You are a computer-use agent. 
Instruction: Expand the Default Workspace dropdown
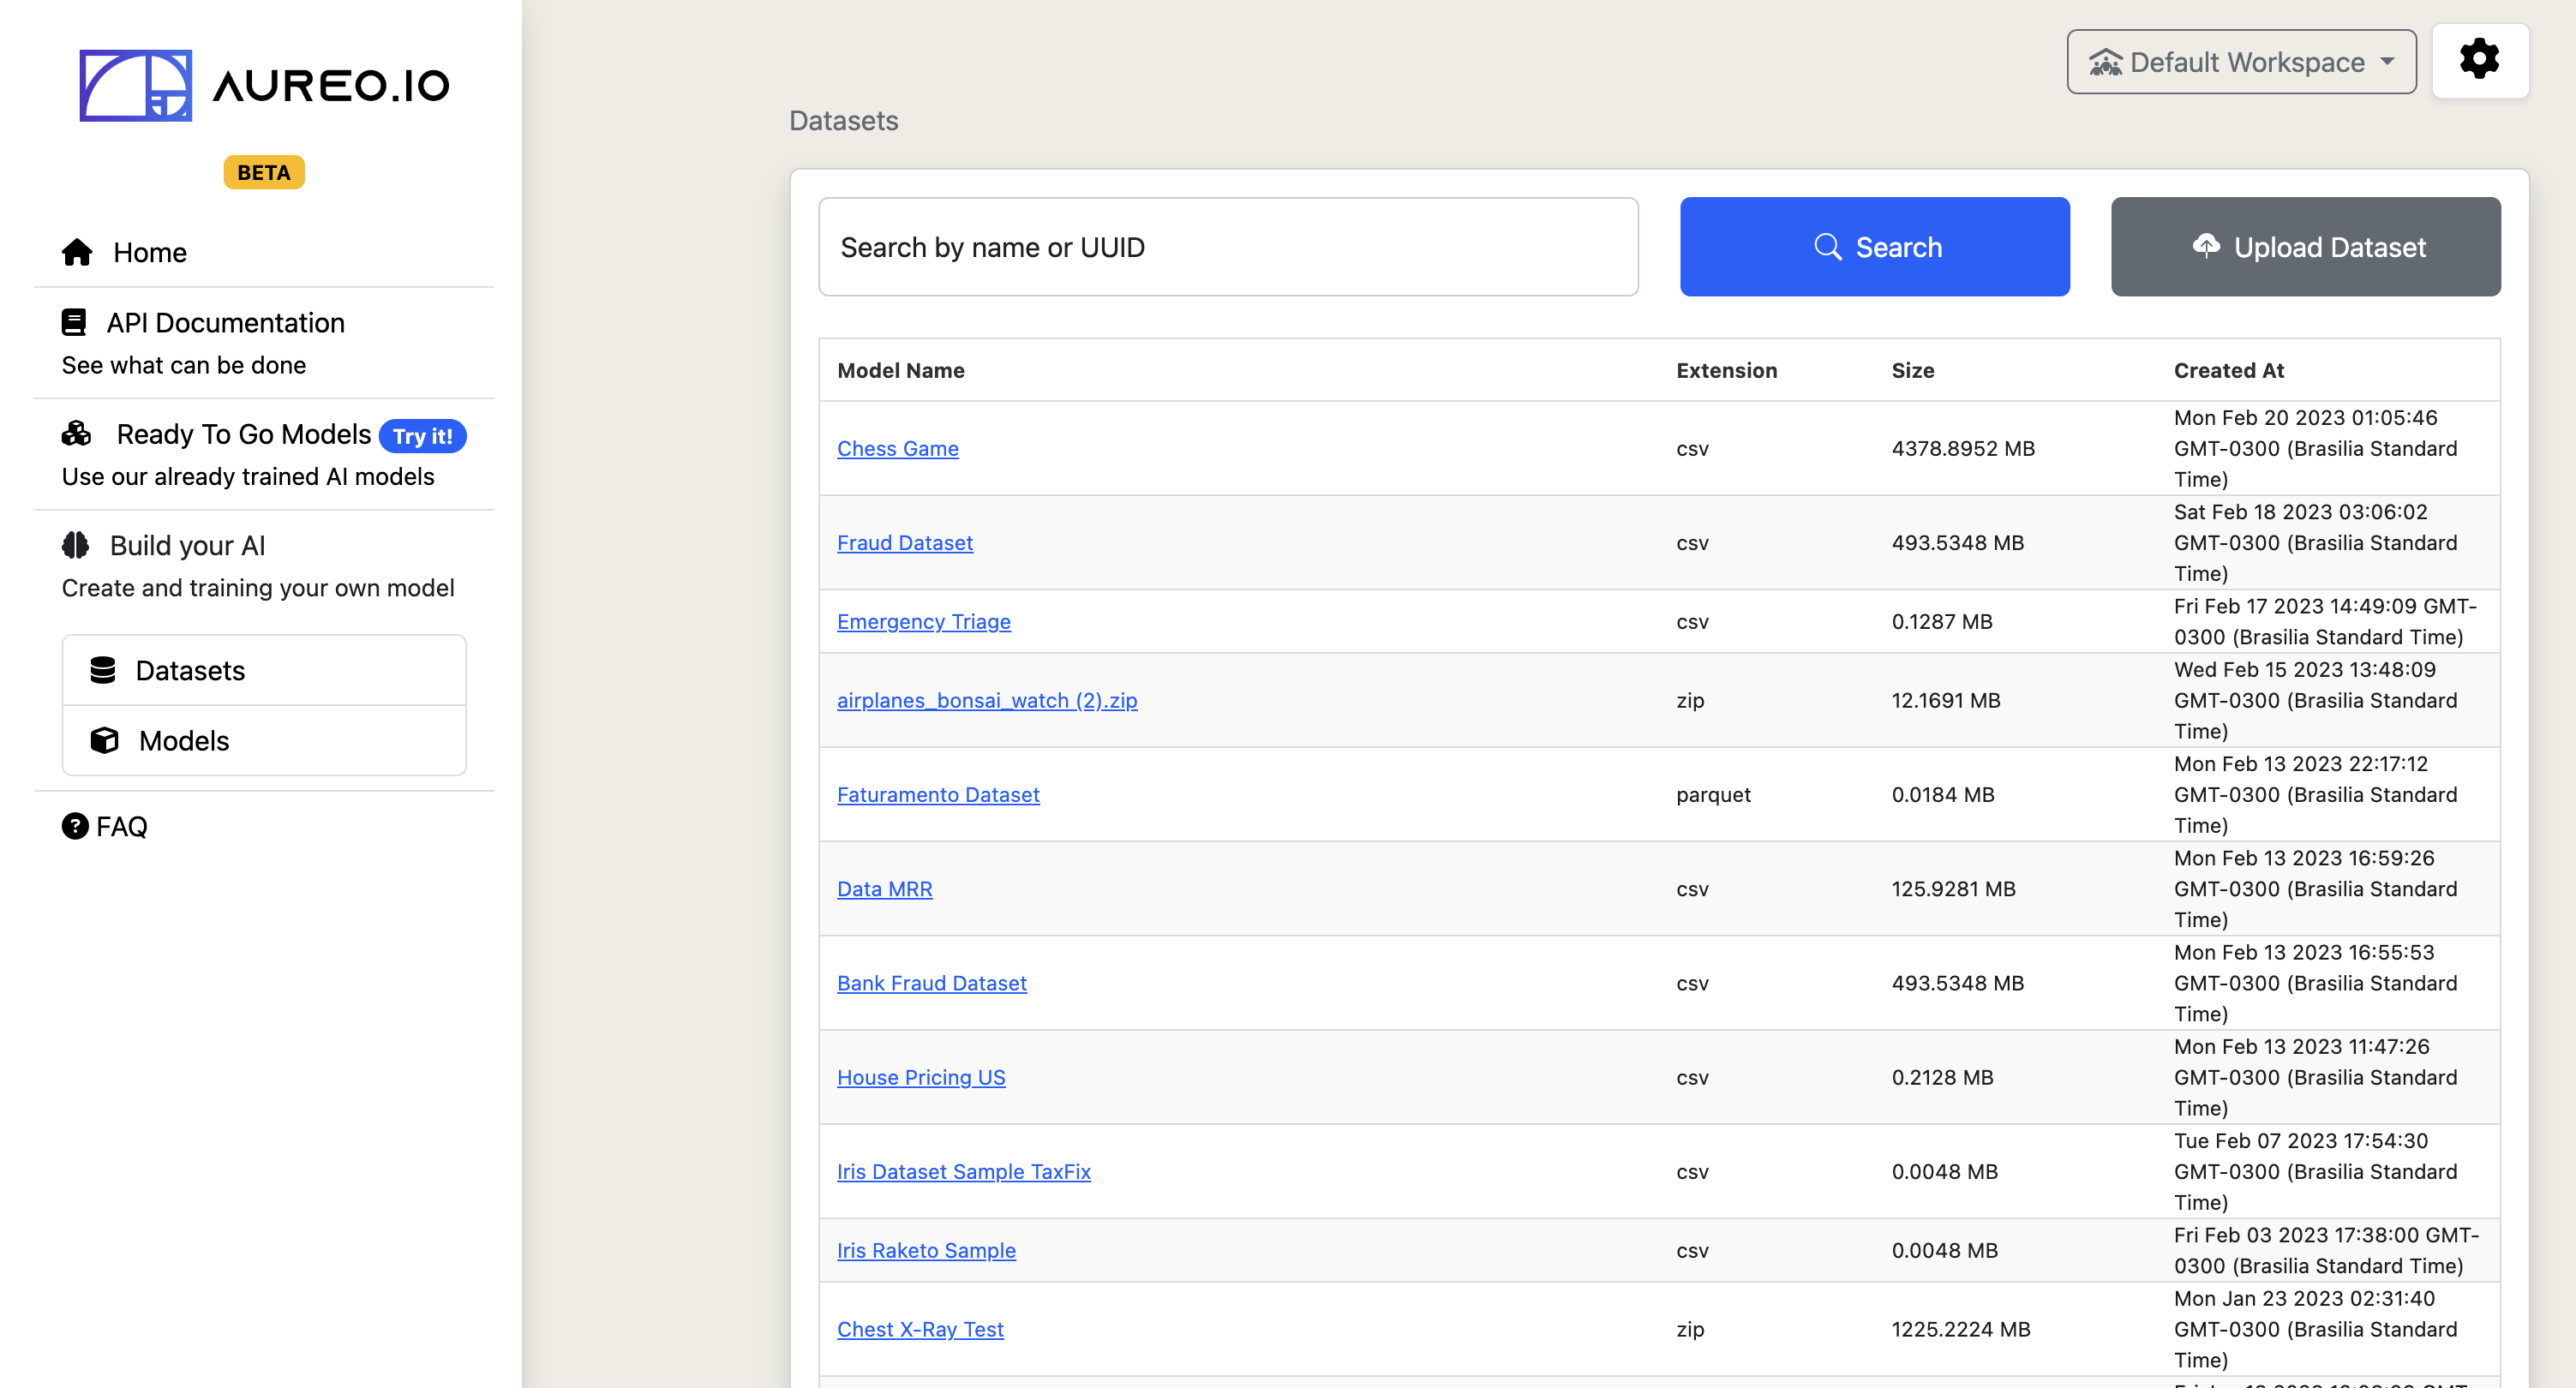(x=2241, y=62)
